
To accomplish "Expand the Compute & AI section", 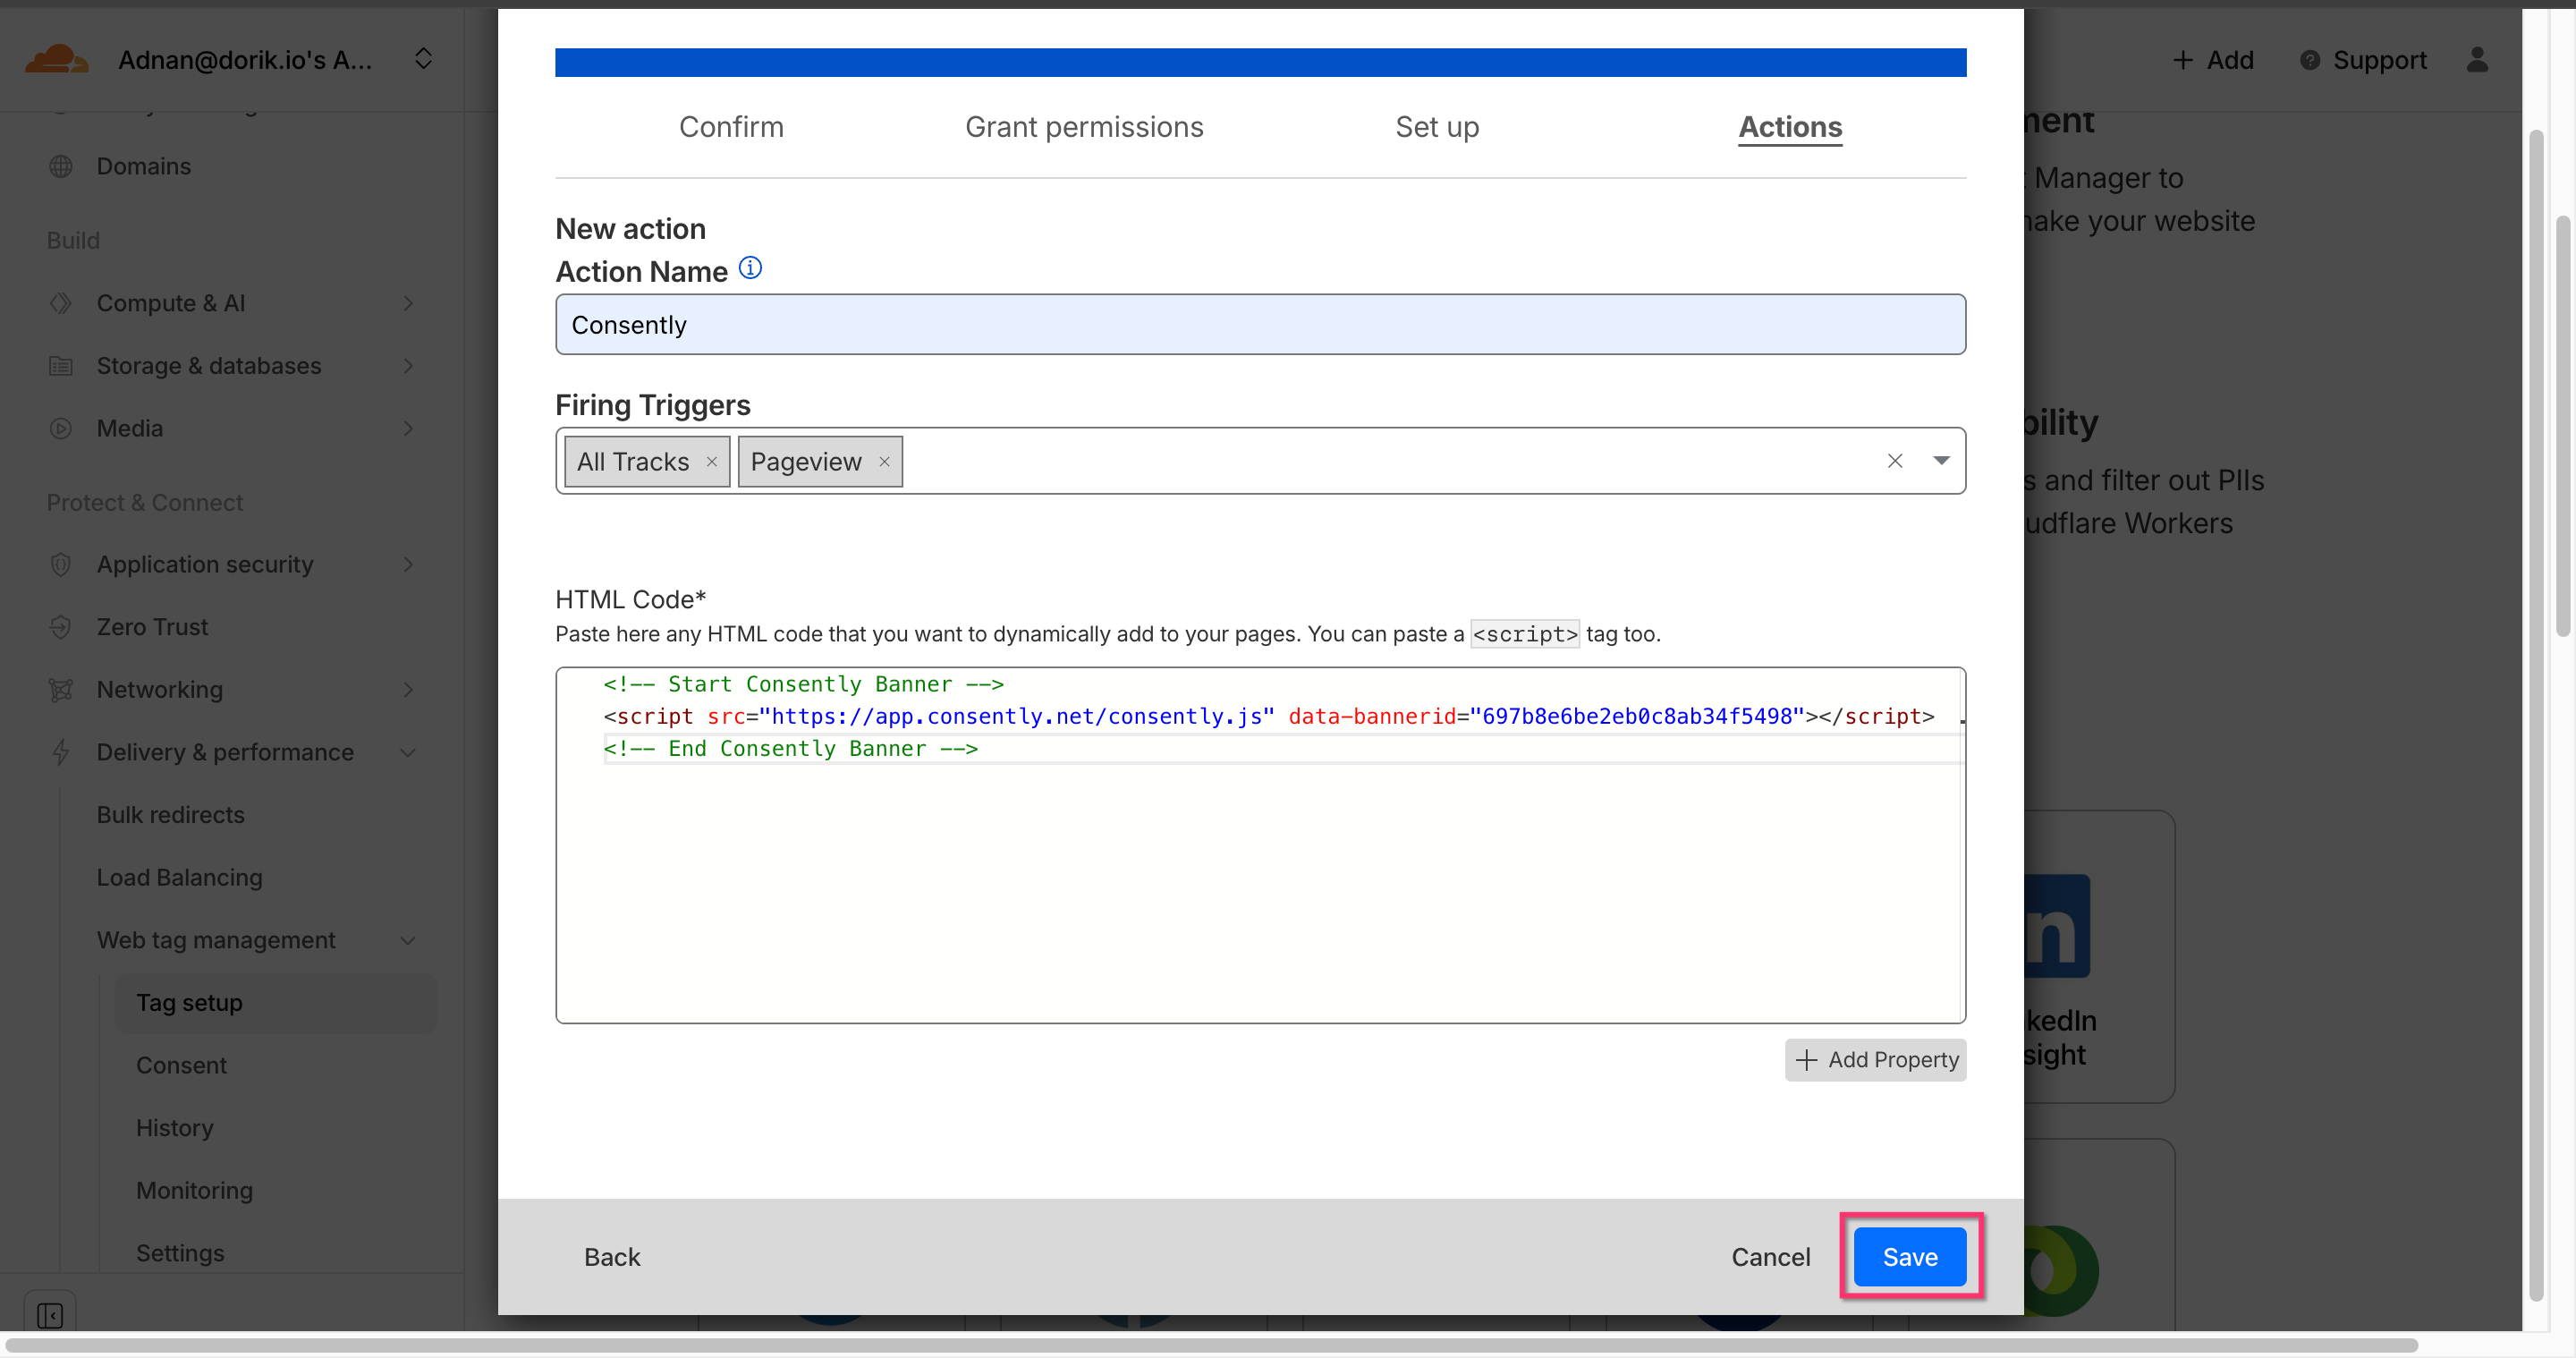I will point(407,303).
